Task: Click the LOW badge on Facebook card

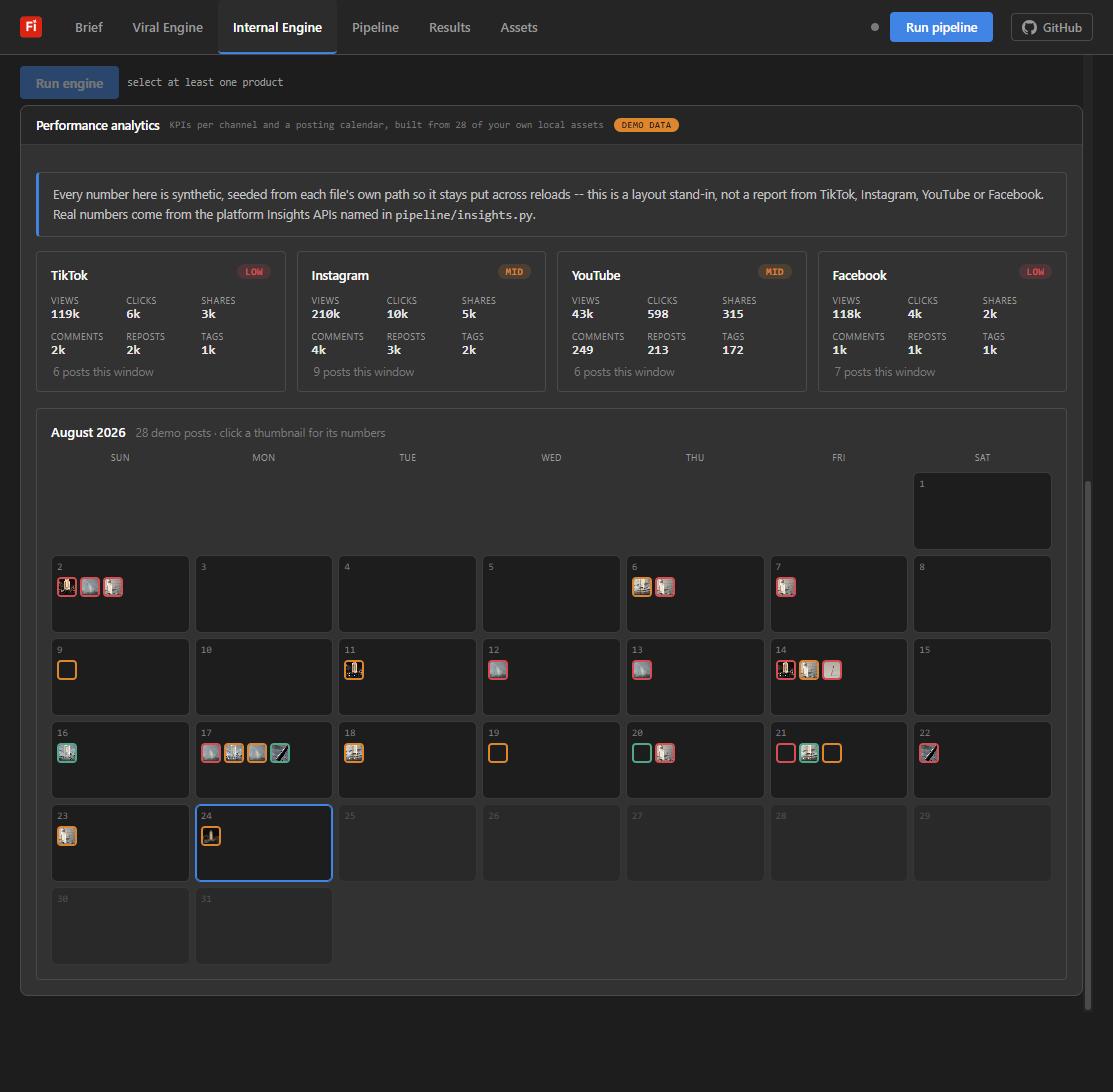Action: (1035, 272)
